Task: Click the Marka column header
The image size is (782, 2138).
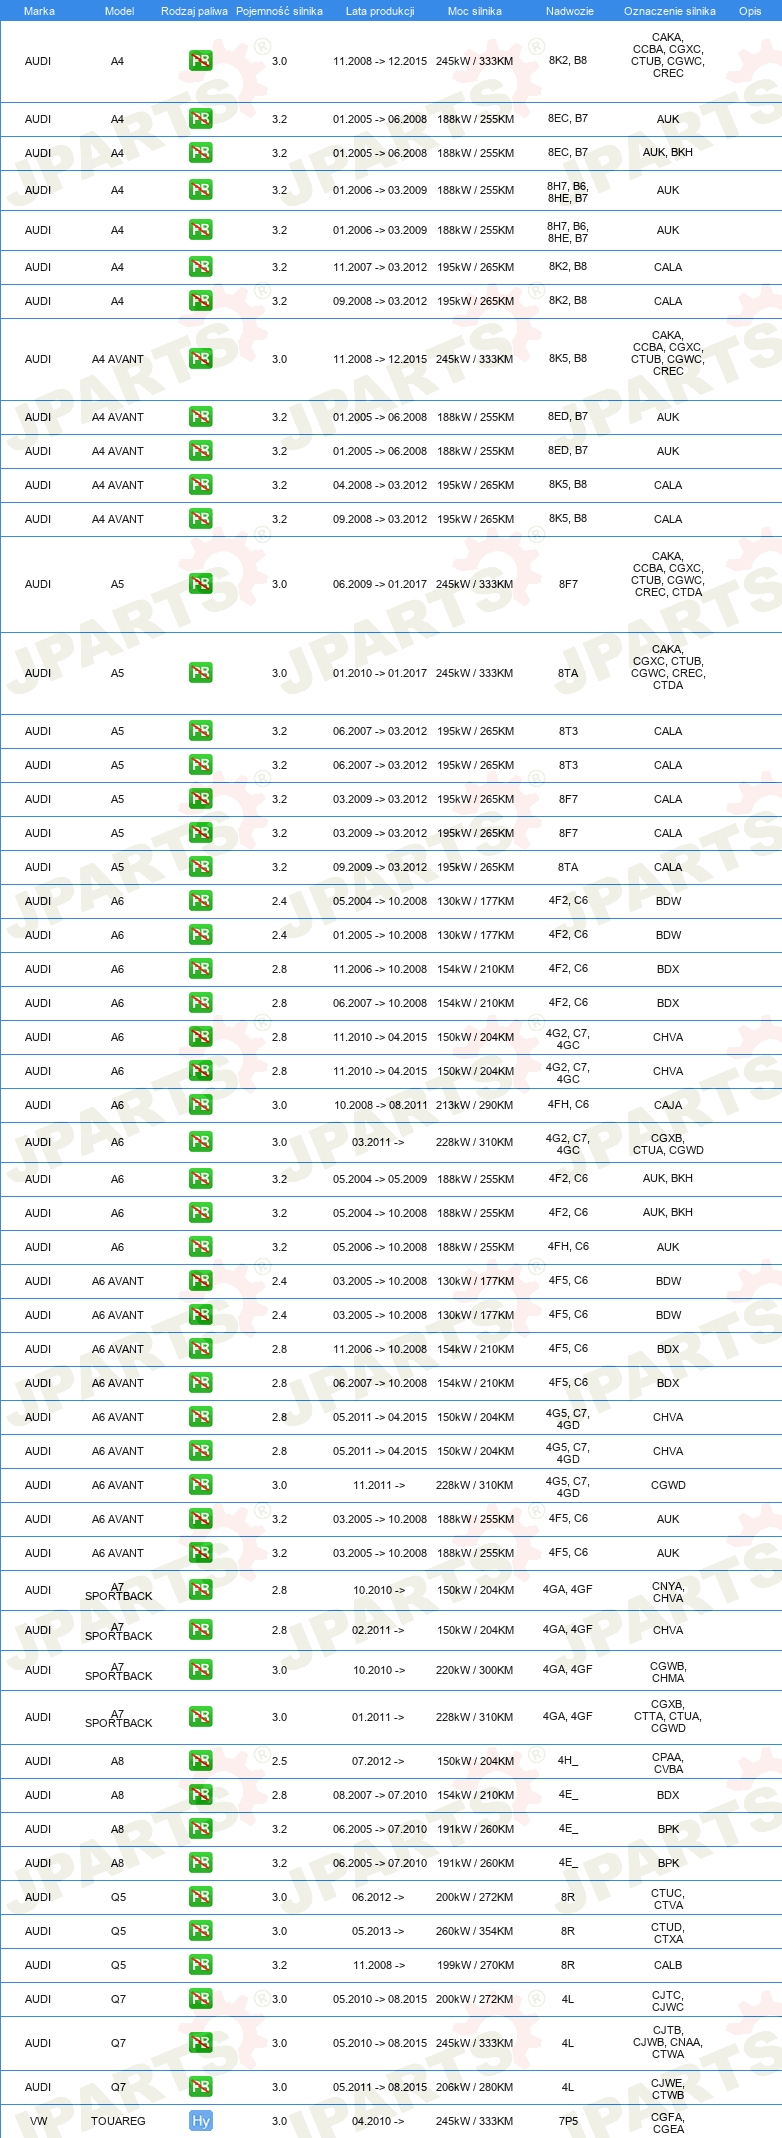Action: (x=39, y=11)
